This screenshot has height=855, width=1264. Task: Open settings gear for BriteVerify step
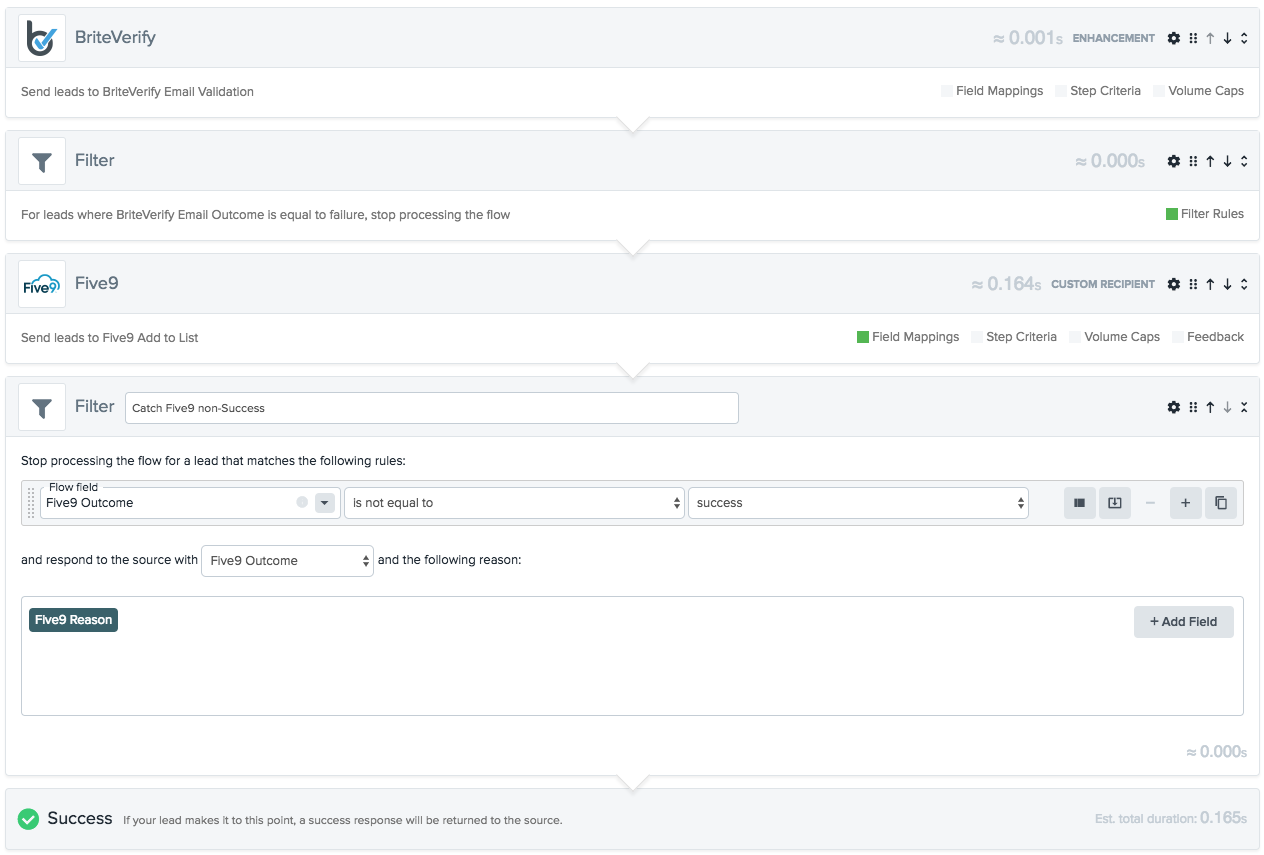point(1174,38)
